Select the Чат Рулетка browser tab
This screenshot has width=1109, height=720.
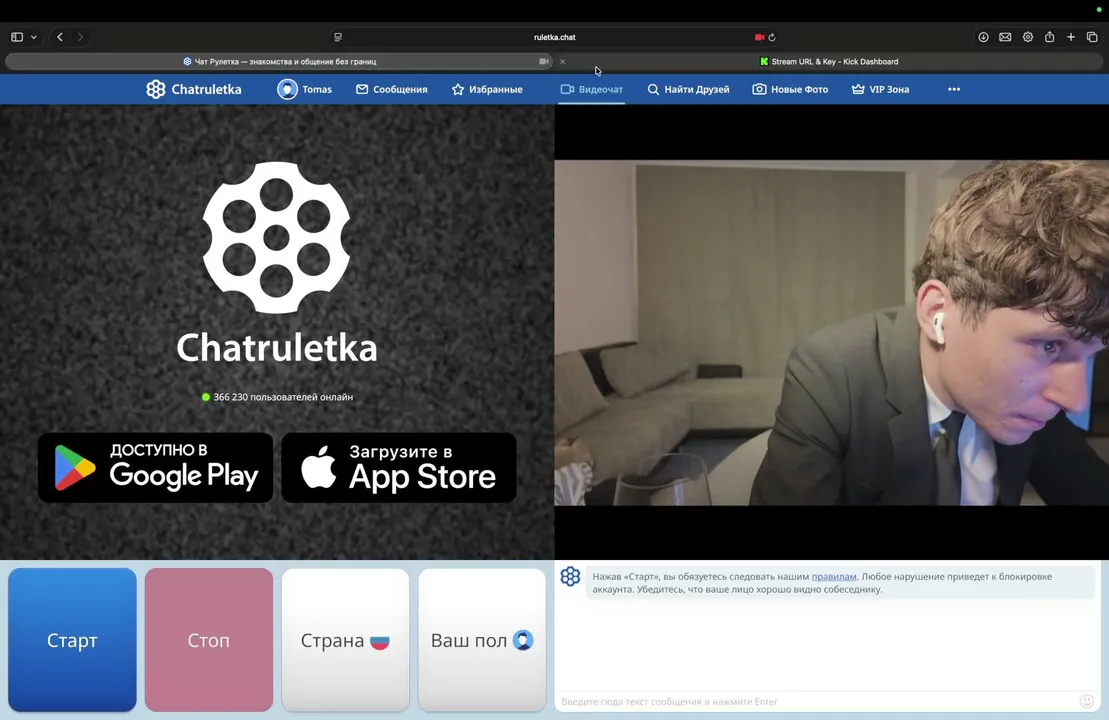(279, 62)
